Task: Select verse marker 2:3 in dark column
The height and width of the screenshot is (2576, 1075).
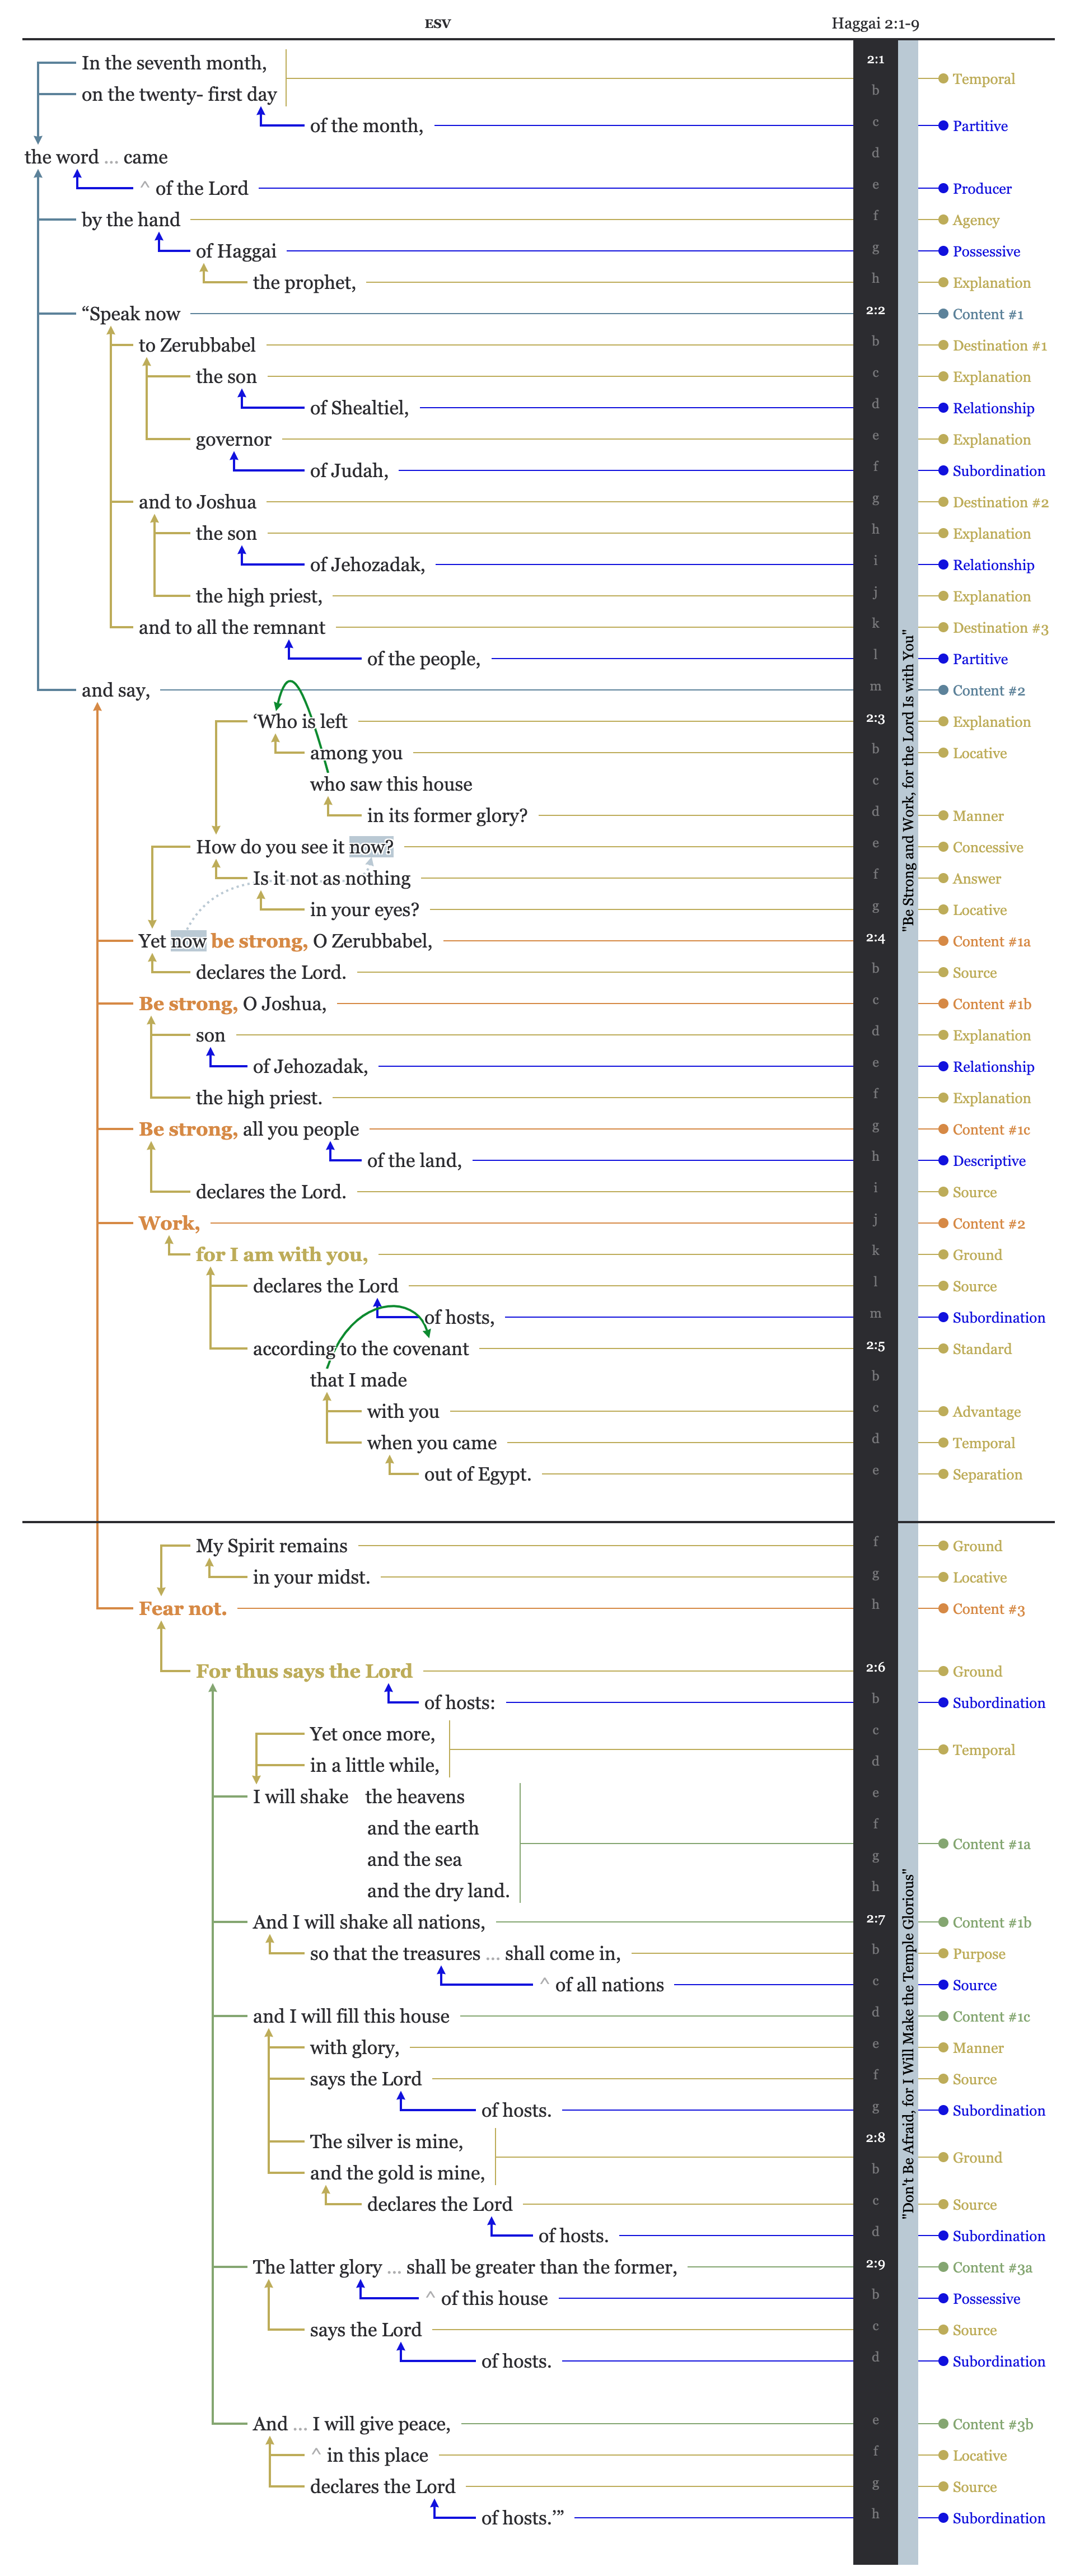Action: 875,718
